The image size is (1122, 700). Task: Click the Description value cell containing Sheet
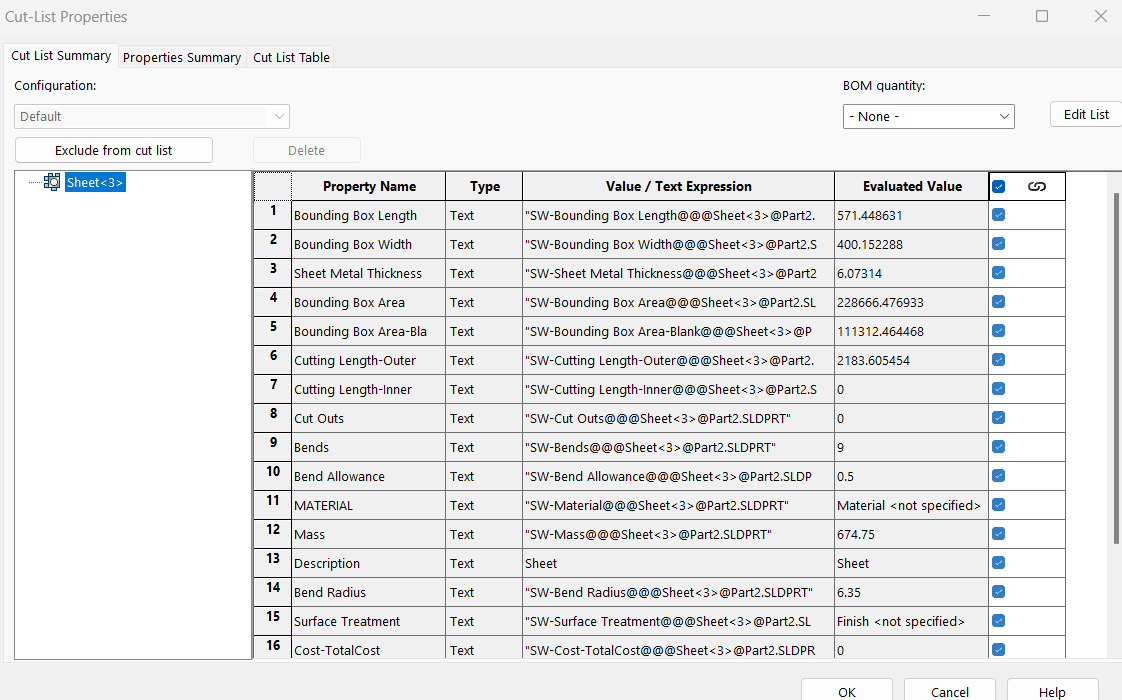(x=678, y=563)
